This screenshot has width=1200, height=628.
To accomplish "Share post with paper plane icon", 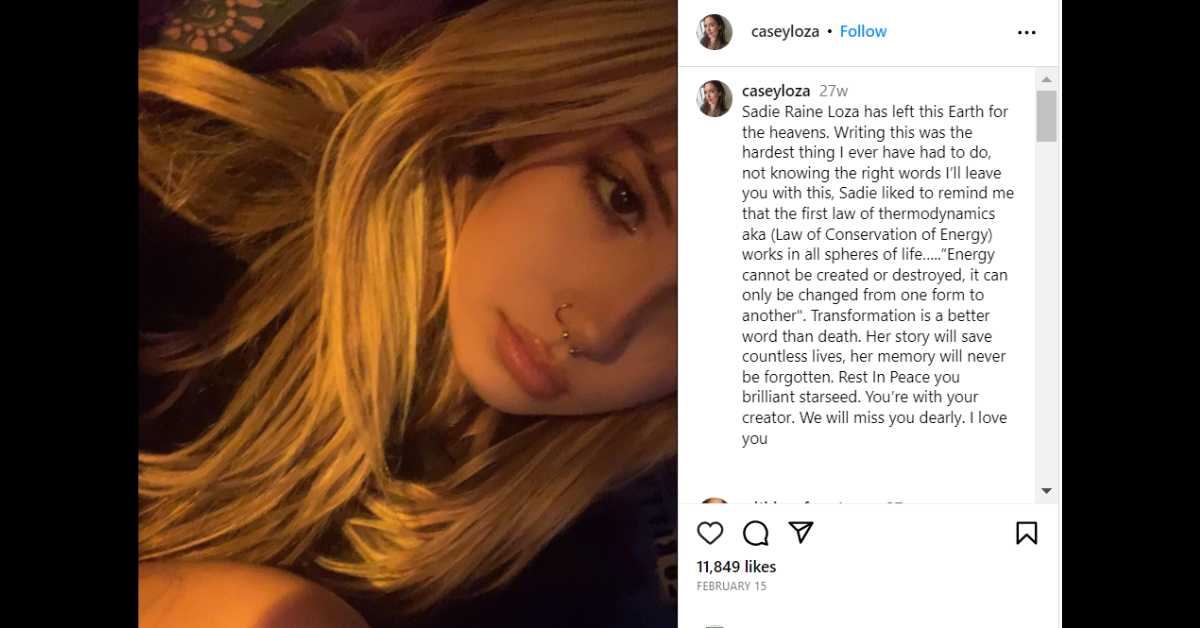I will pyautogui.click(x=801, y=532).
